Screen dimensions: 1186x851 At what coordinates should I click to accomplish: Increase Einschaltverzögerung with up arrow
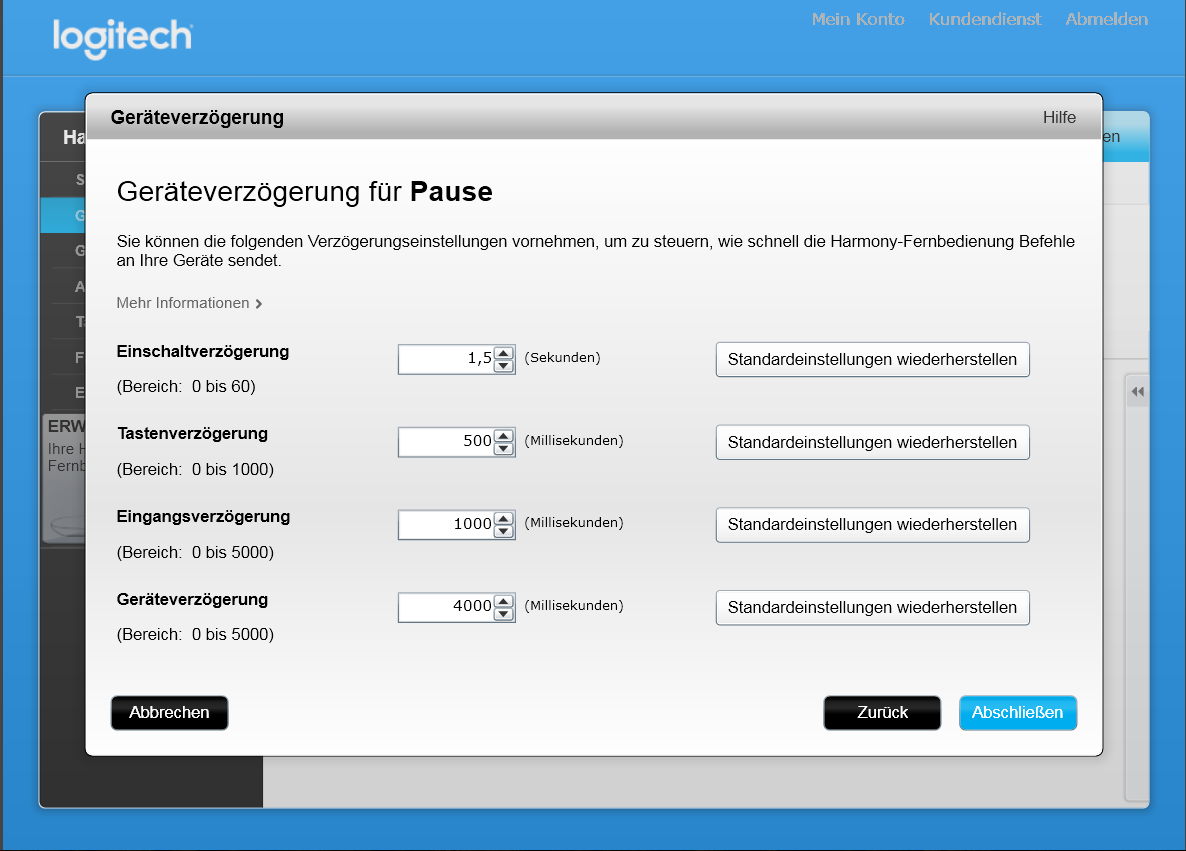pyautogui.click(x=504, y=353)
